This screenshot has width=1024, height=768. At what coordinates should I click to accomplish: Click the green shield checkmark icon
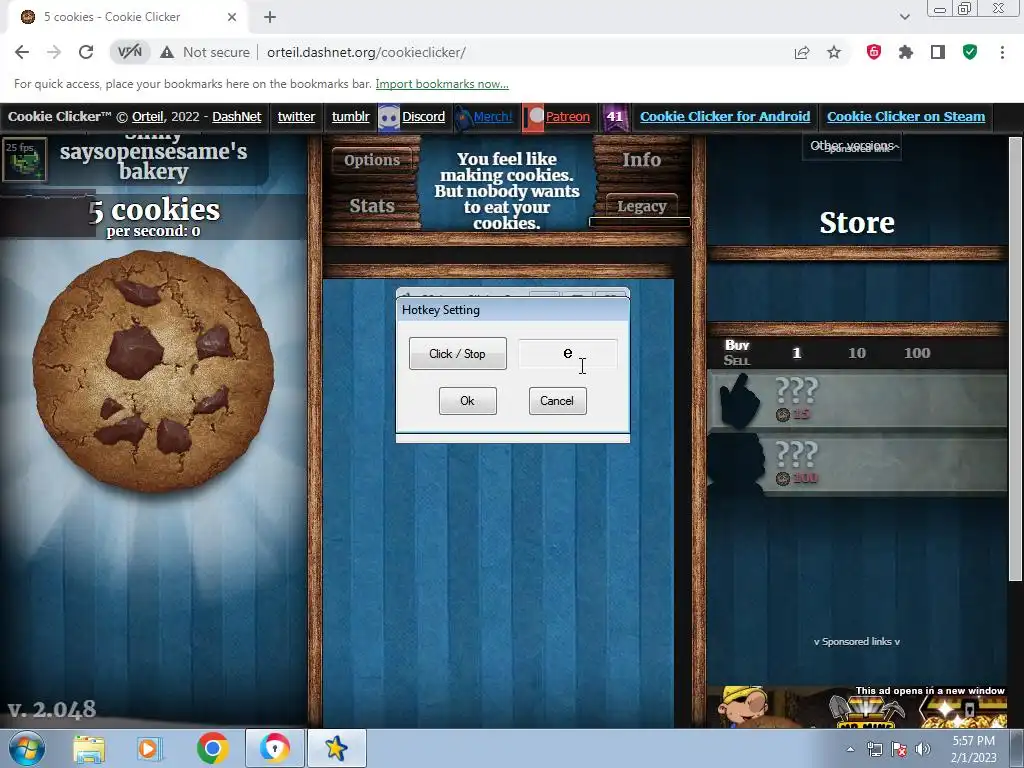coord(970,52)
